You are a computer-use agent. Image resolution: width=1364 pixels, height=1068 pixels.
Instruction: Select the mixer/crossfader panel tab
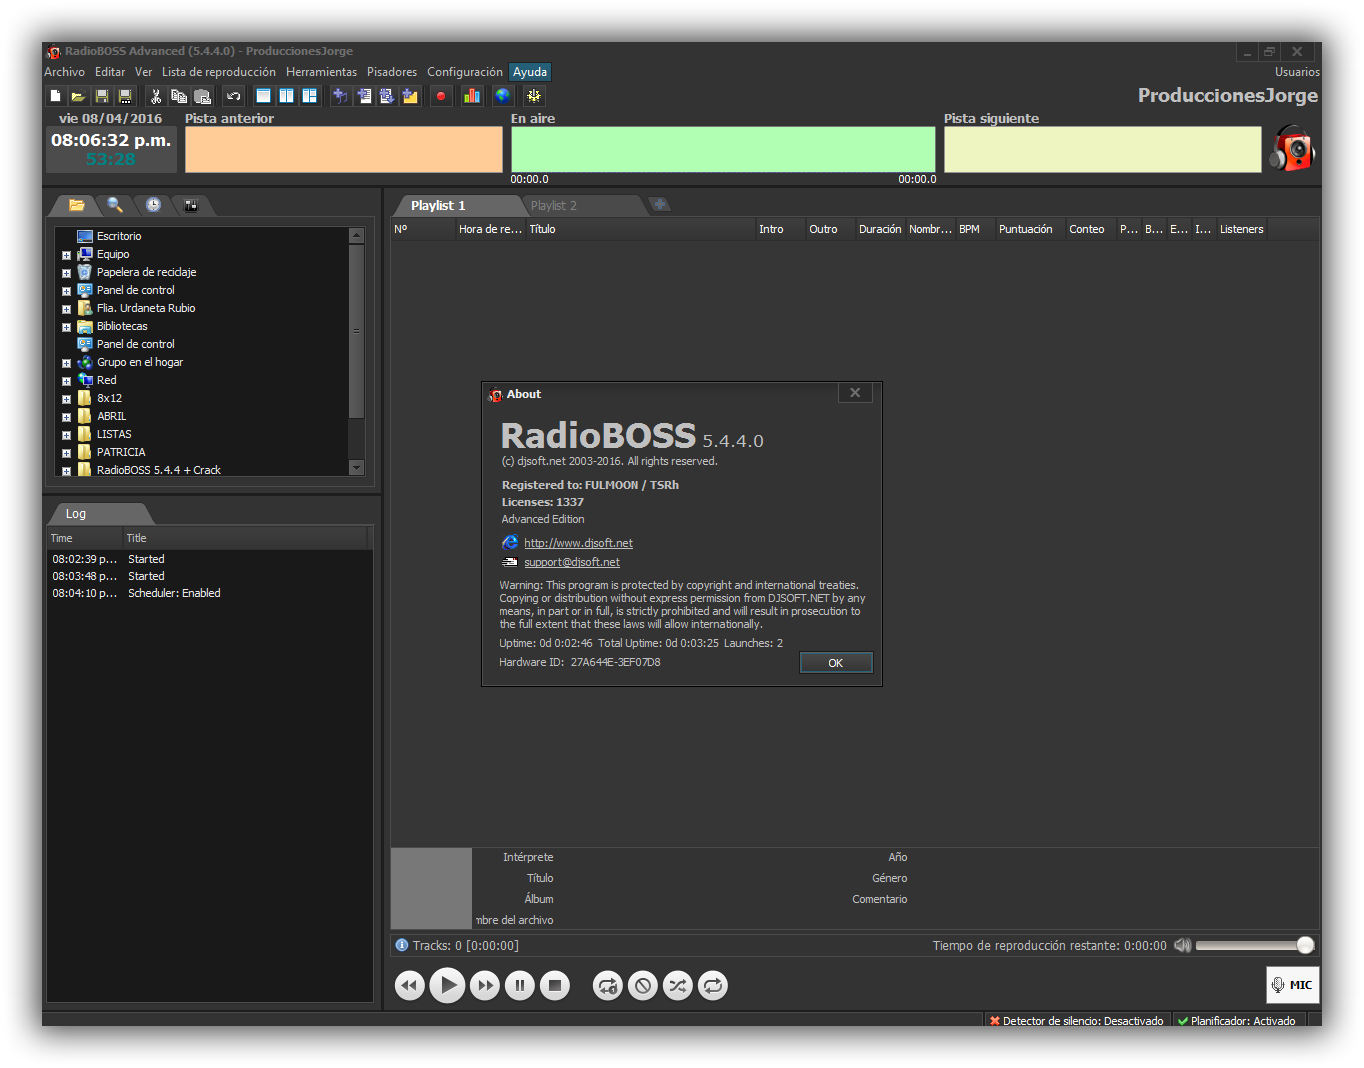tap(190, 205)
